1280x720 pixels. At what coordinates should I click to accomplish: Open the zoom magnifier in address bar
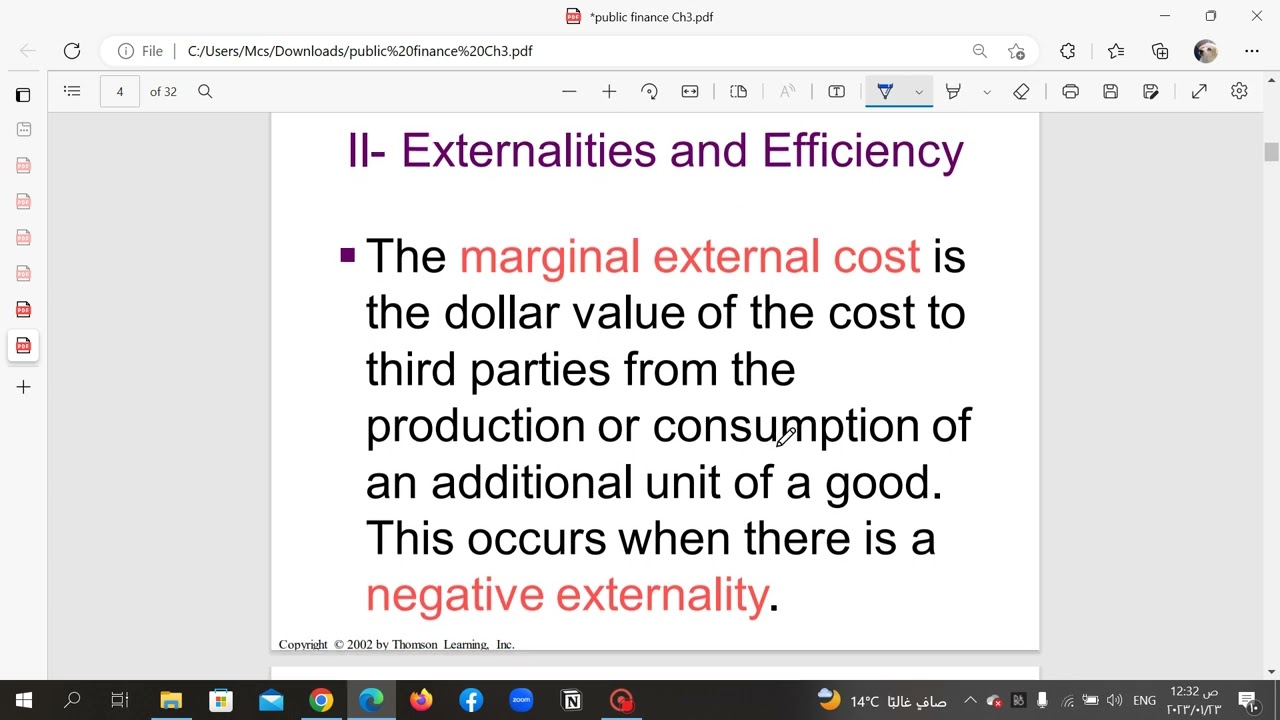(980, 51)
